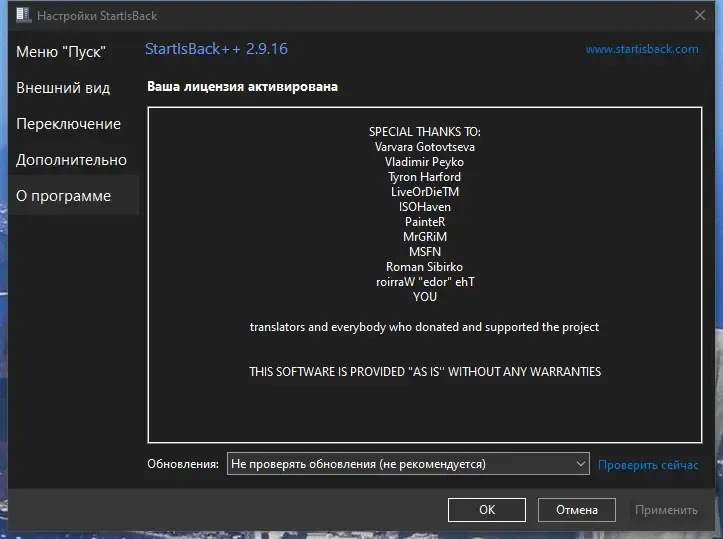Select the Переключение section
This screenshot has height=539, width=723.
click(x=69, y=124)
